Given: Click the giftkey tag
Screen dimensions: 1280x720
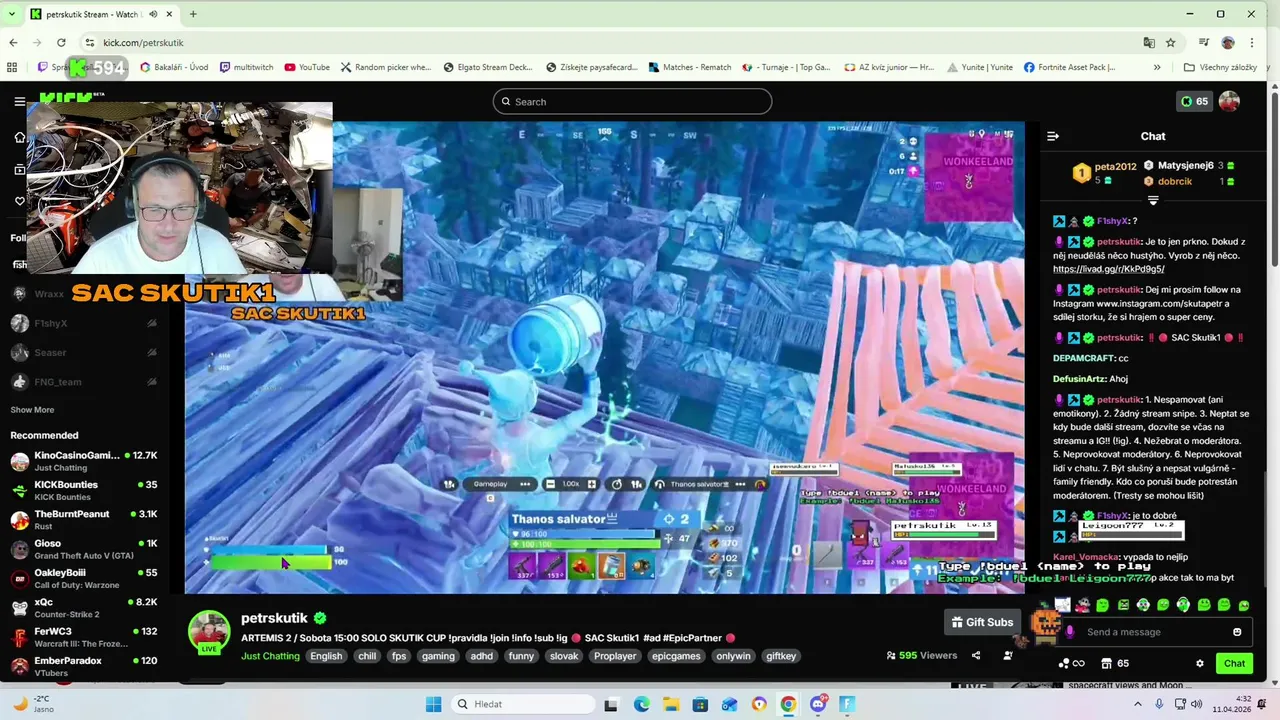Looking at the screenshot, I should [781, 656].
